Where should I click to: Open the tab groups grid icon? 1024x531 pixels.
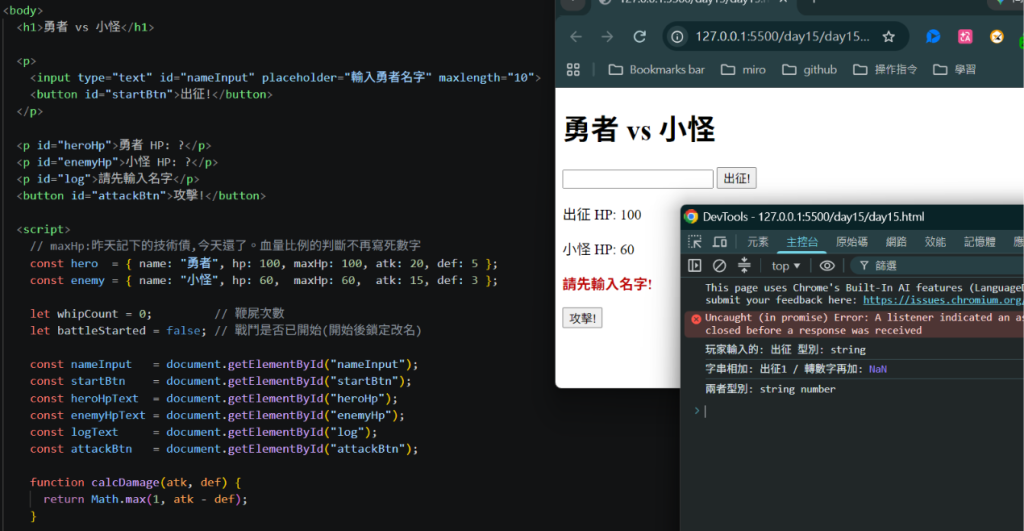click(x=573, y=69)
